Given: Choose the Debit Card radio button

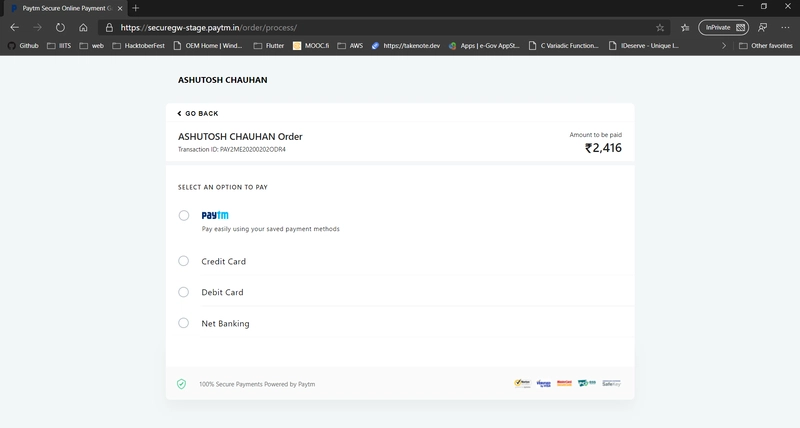Looking at the screenshot, I should point(184,292).
